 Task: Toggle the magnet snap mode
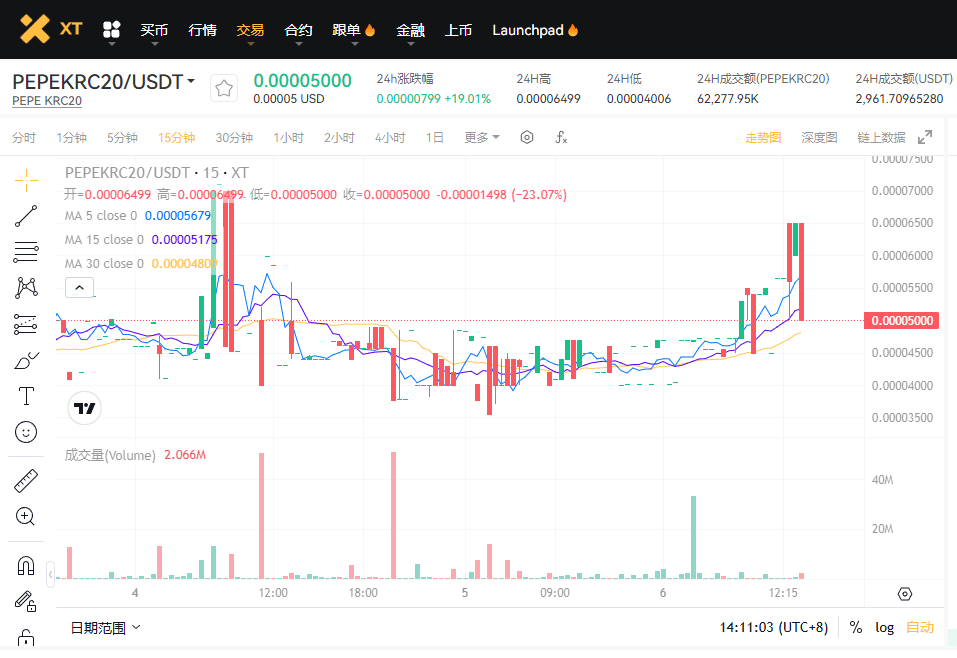(27, 566)
